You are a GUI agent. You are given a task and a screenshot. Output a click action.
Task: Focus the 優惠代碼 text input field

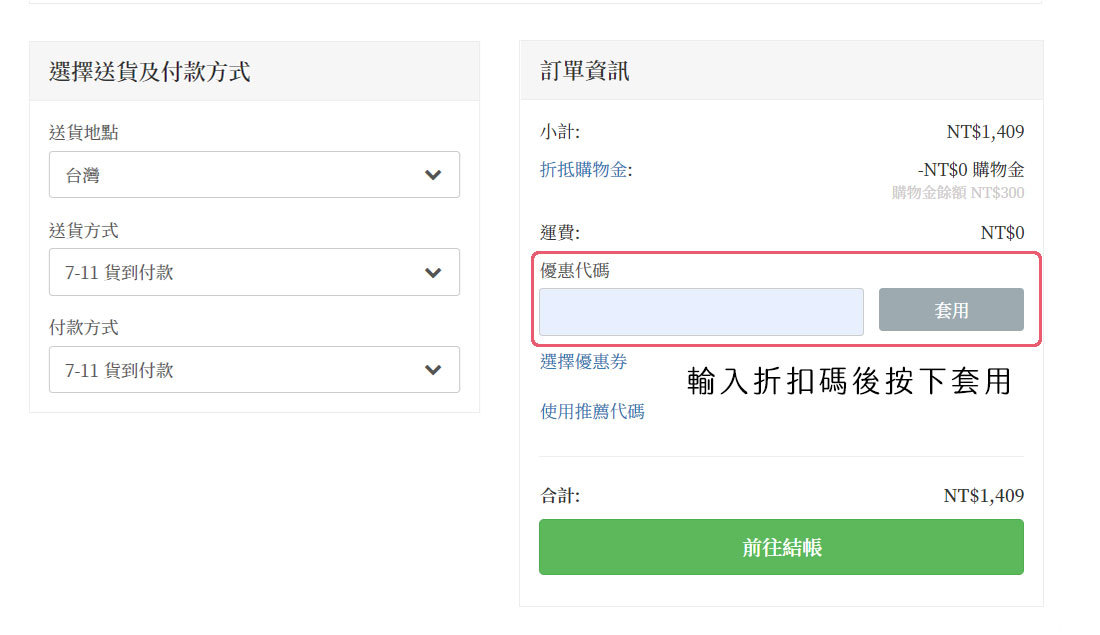(x=701, y=312)
